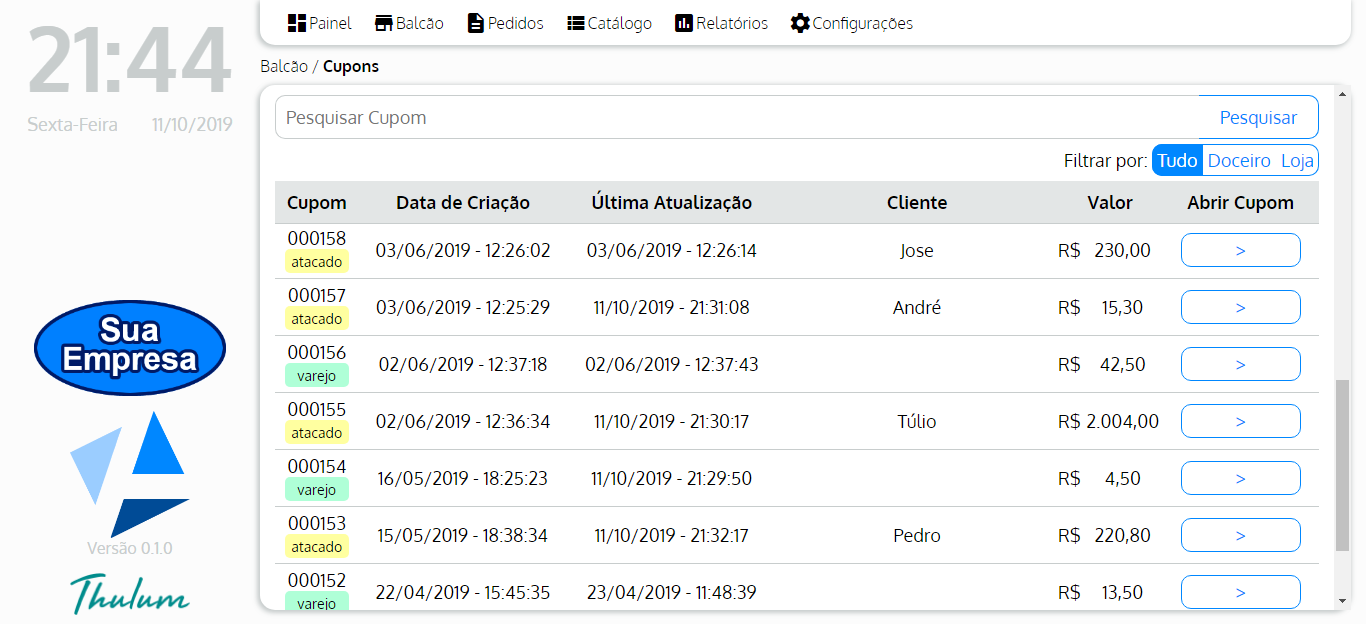Viewport: 1366px width, 624px height.
Task: Focus the Pesquisar Cupom search field
Action: pyautogui.click(x=737, y=117)
